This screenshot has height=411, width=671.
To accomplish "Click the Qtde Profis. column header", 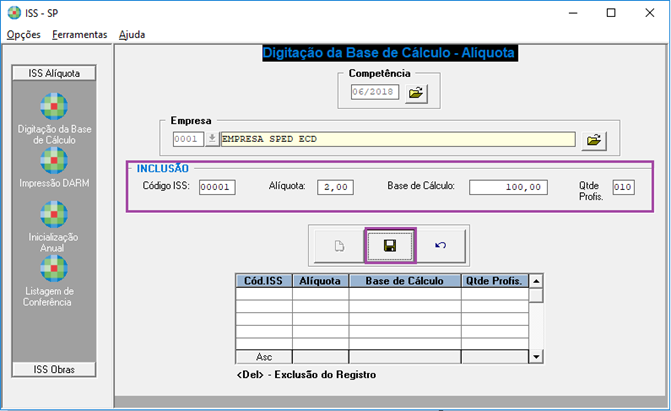I will point(494,281).
